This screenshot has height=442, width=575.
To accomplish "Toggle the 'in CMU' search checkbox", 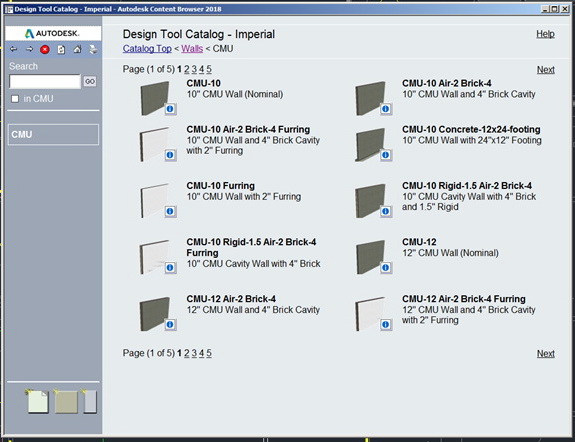I will (15, 99).
